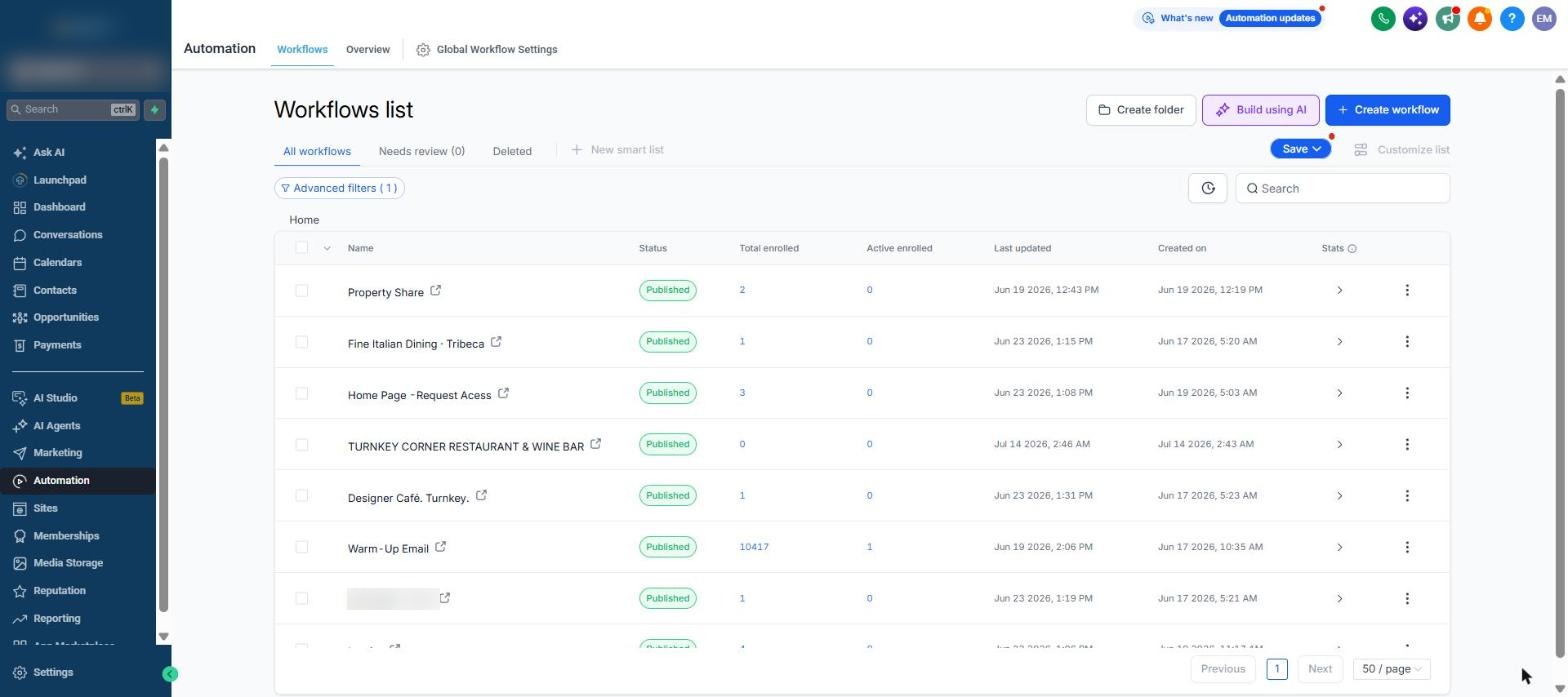Open Conversations in sidebar

click(67, 235)
